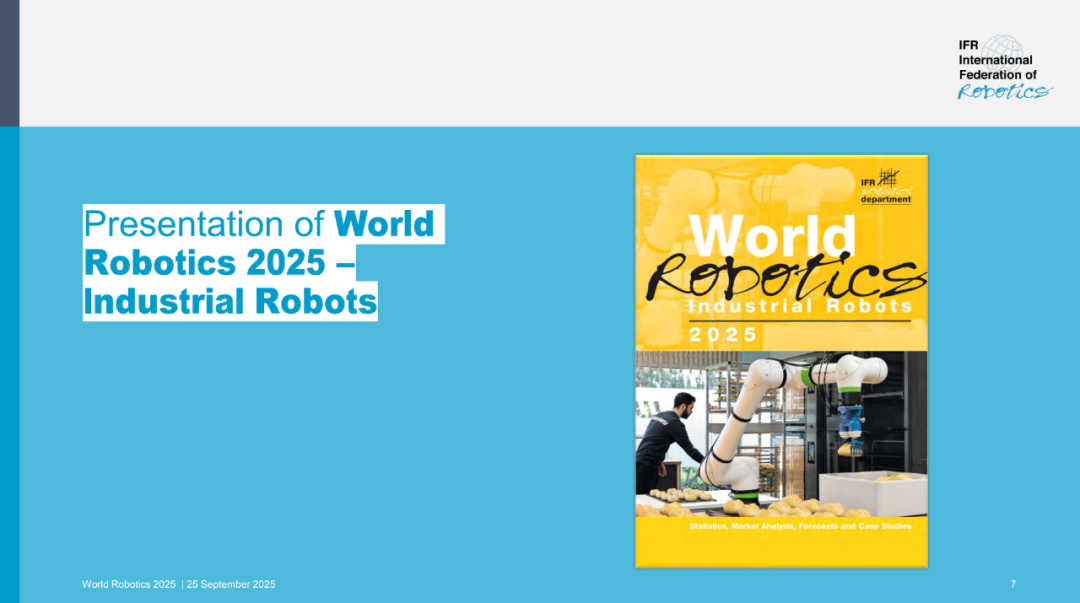Click the 'IFR statistical department' logo on the cover
Viewport: 1080px width, 603px height.
click(886, 187)
